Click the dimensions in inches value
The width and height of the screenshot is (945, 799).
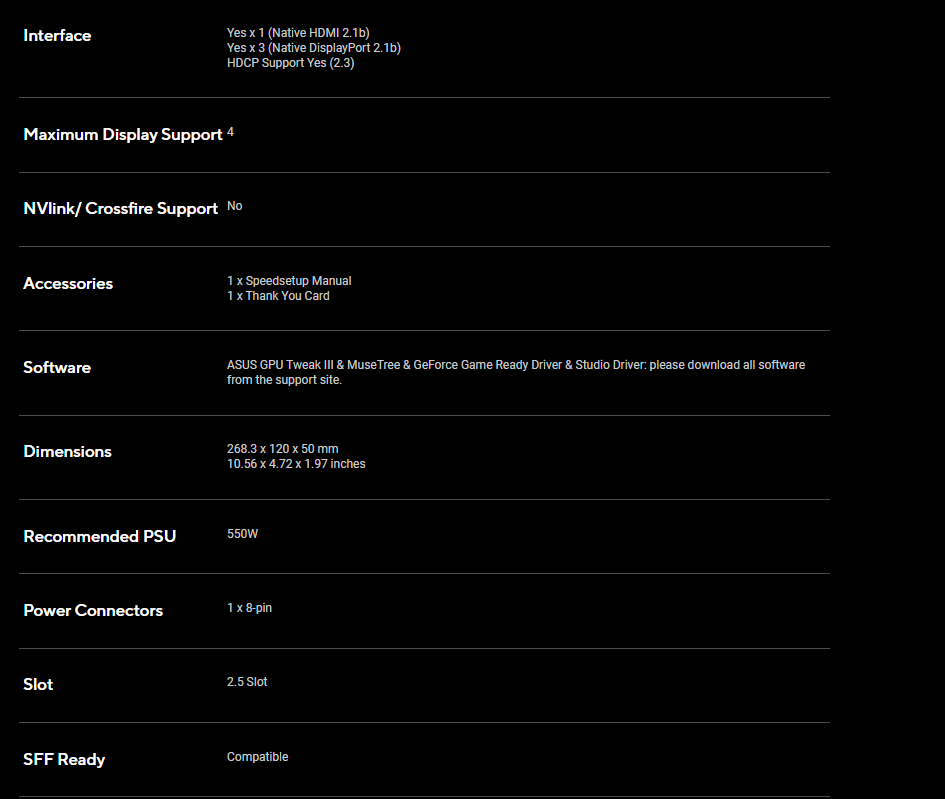pos(296,464)
